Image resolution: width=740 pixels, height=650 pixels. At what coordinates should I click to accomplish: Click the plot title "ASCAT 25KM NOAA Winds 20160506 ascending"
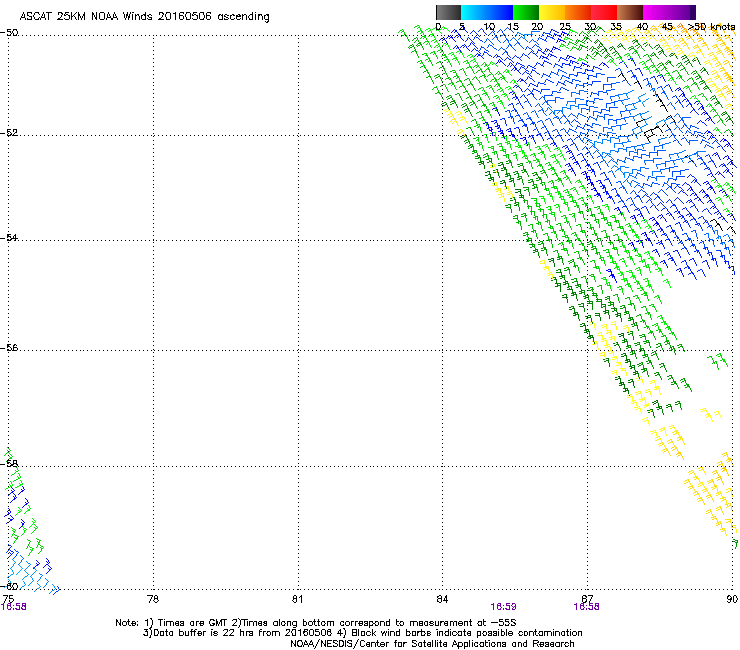coord(144,17)
